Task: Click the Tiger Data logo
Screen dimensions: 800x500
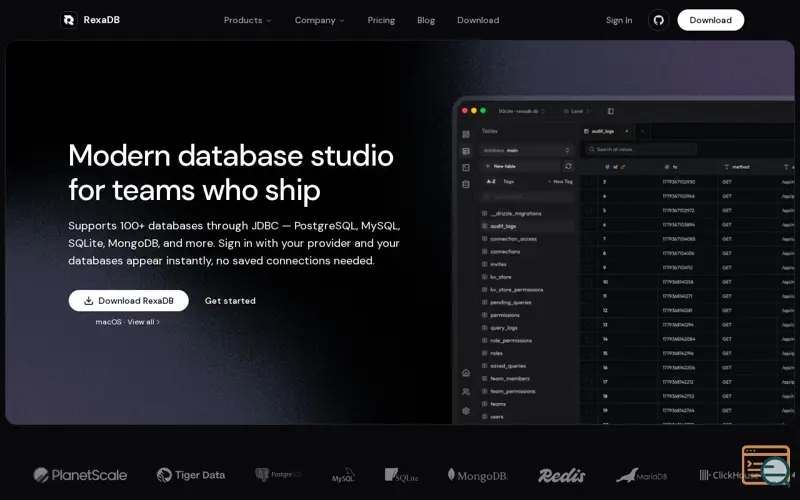Action: 191,475
